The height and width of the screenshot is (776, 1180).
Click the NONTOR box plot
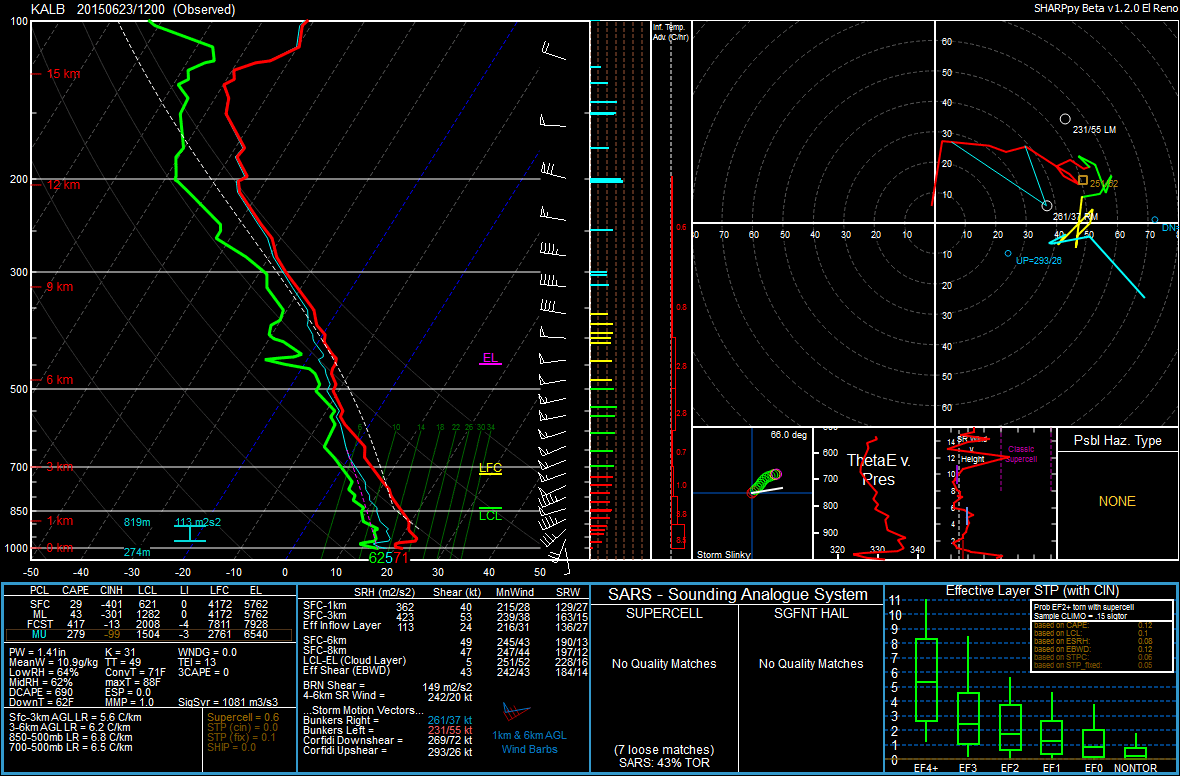1136,748
